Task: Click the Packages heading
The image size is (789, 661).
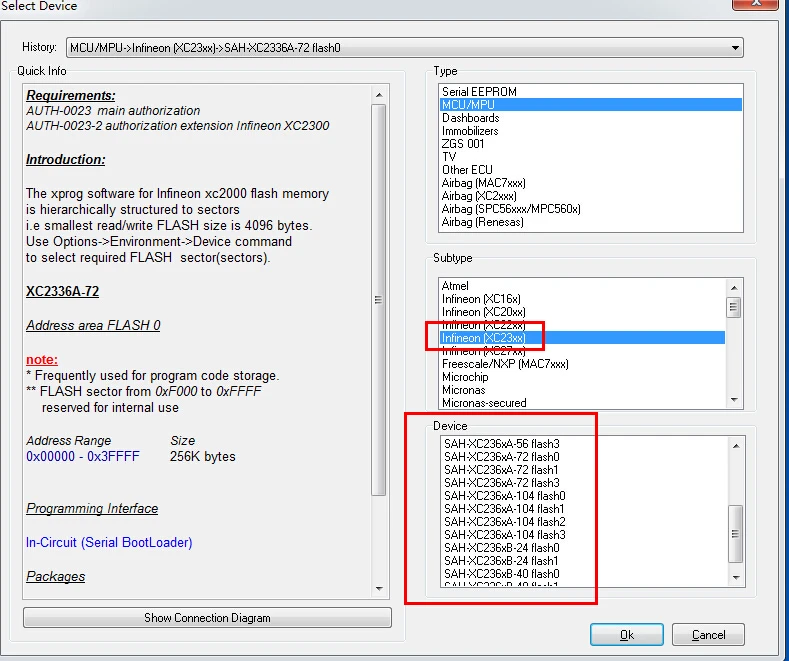Action: pyautogui.click(x=55, y=576)
